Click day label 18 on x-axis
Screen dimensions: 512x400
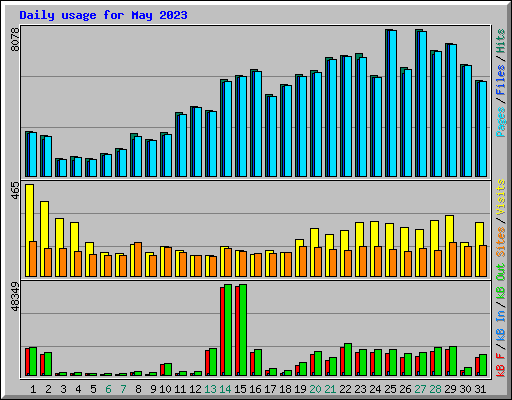285,389
